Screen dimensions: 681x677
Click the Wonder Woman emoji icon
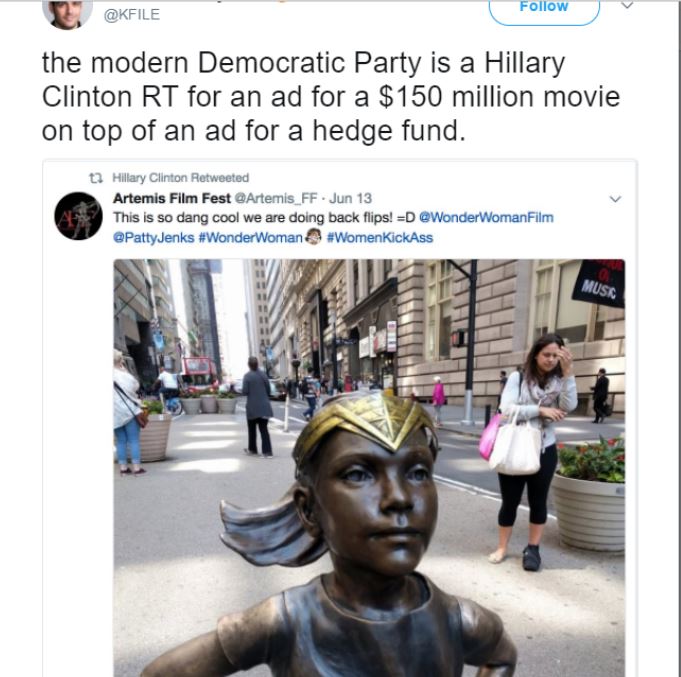(314, 237)
